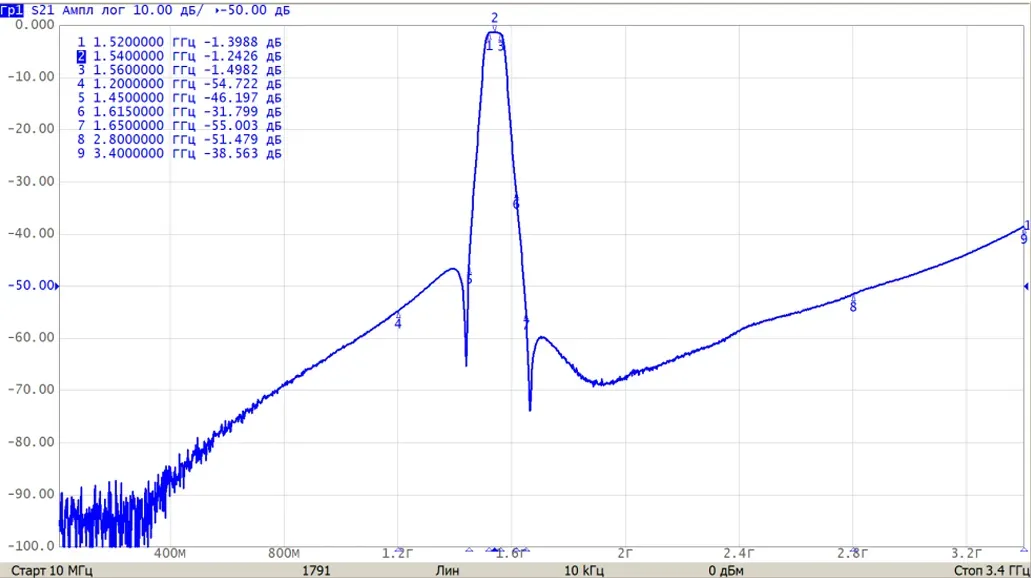1031x578 pixels.
Task: Select marker 1 row at 1.5200000 ГГц
Action: click(179, 42)
